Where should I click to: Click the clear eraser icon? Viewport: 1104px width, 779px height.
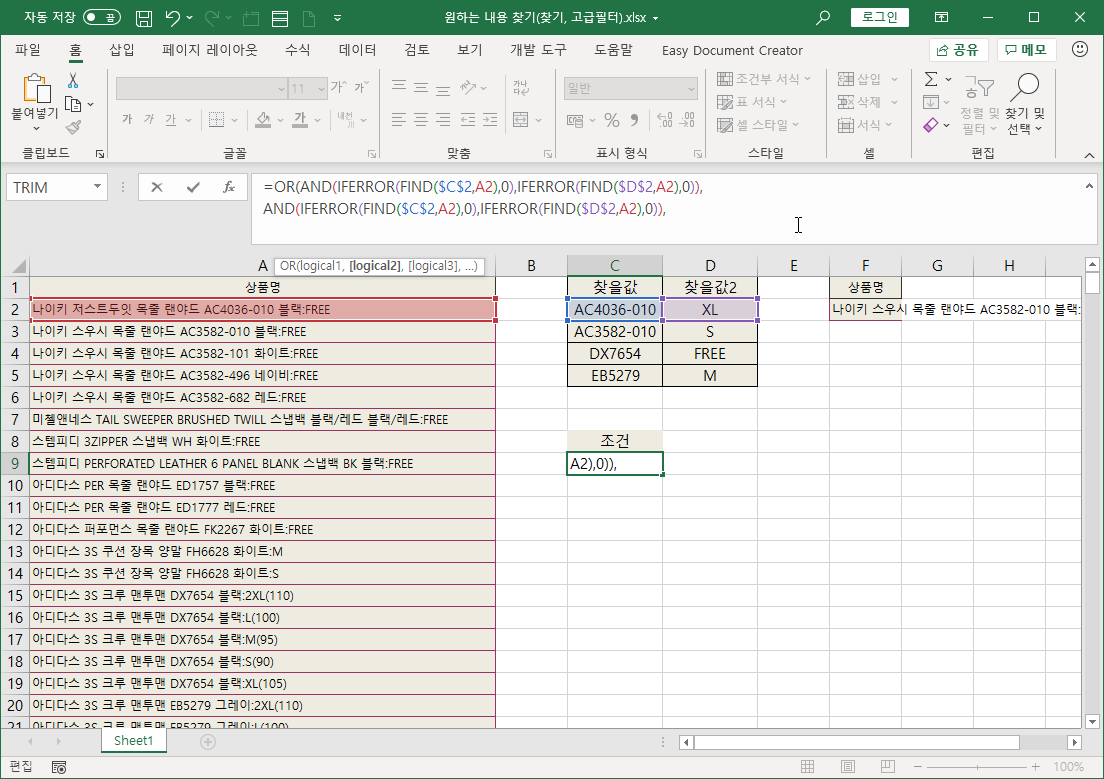pos(931,125)
